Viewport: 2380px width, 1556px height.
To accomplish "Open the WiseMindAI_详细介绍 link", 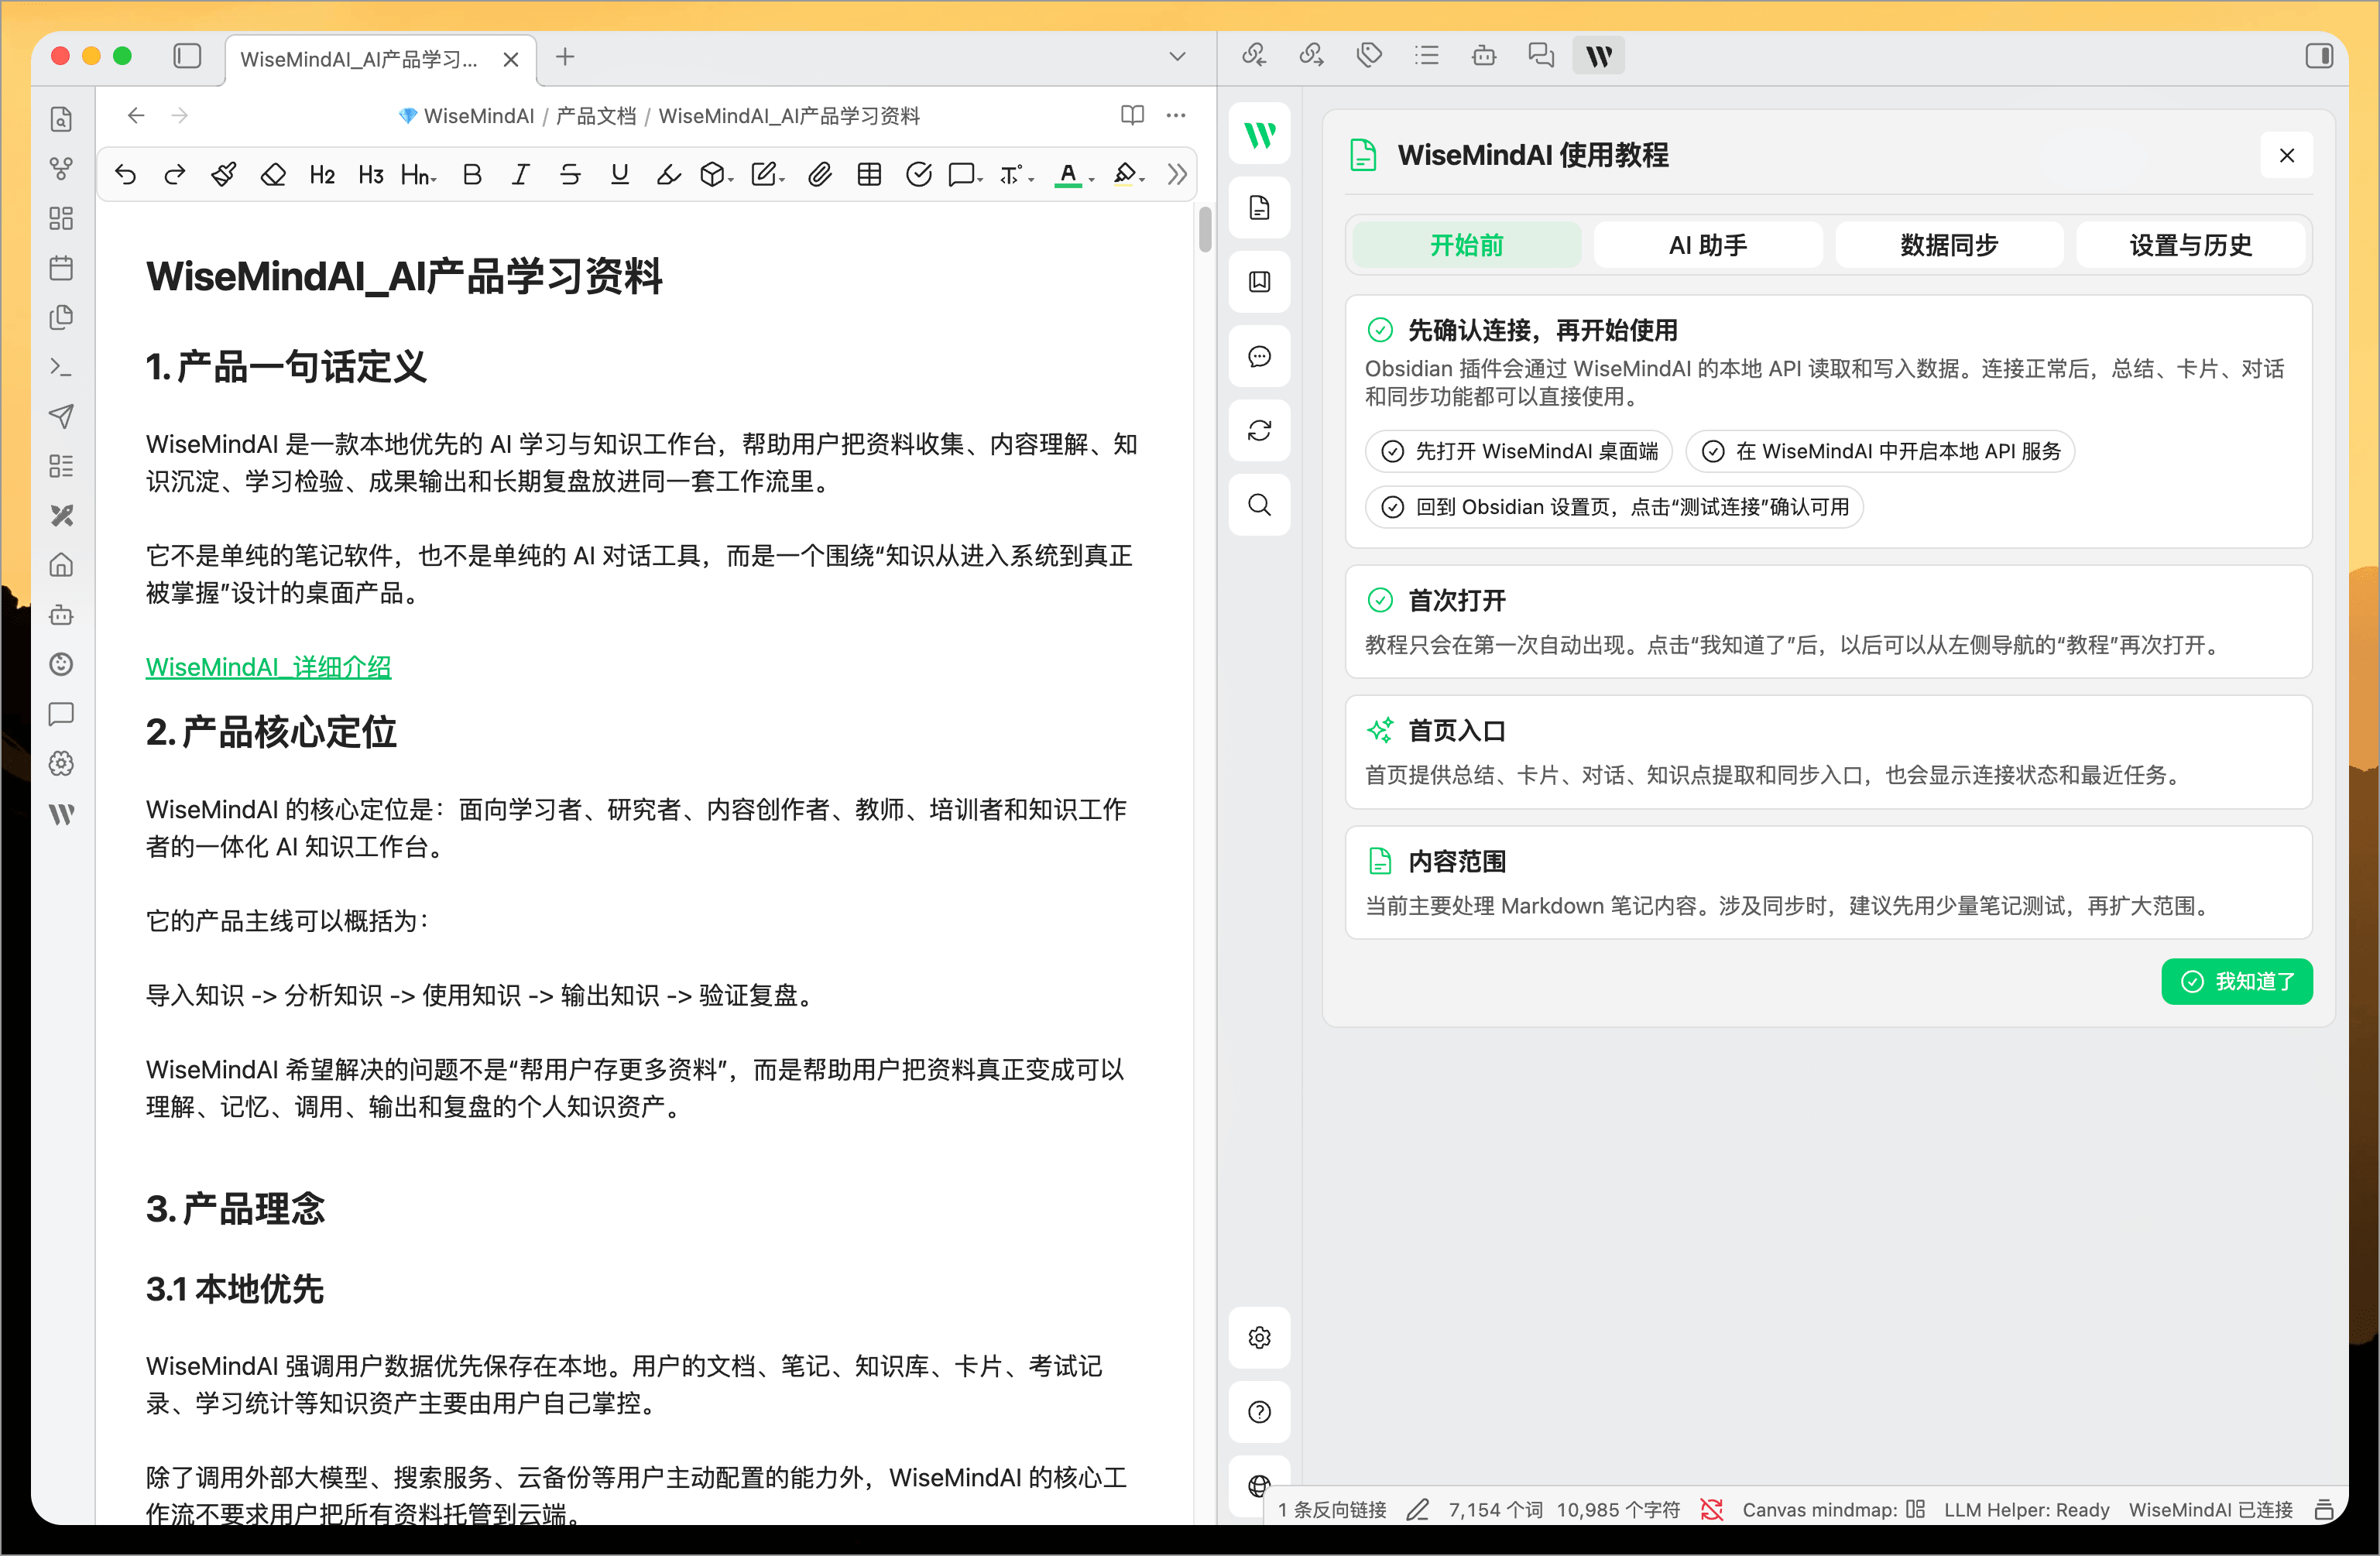I will coord(268,667).
